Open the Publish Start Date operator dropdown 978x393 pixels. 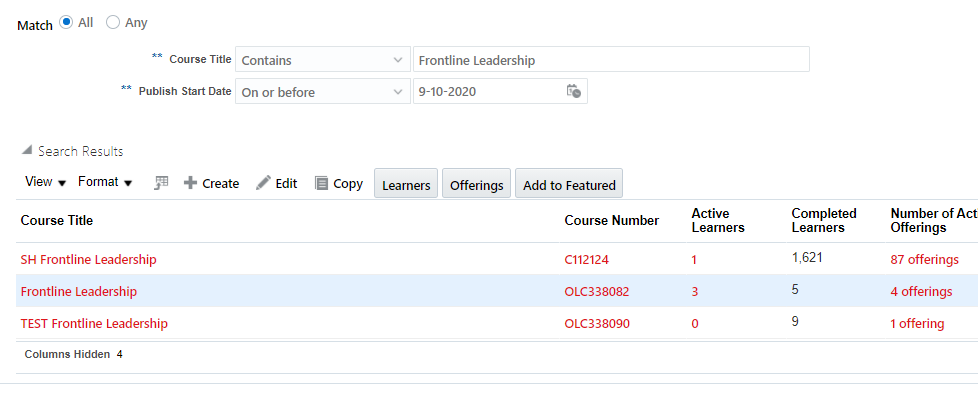[322, 92]
